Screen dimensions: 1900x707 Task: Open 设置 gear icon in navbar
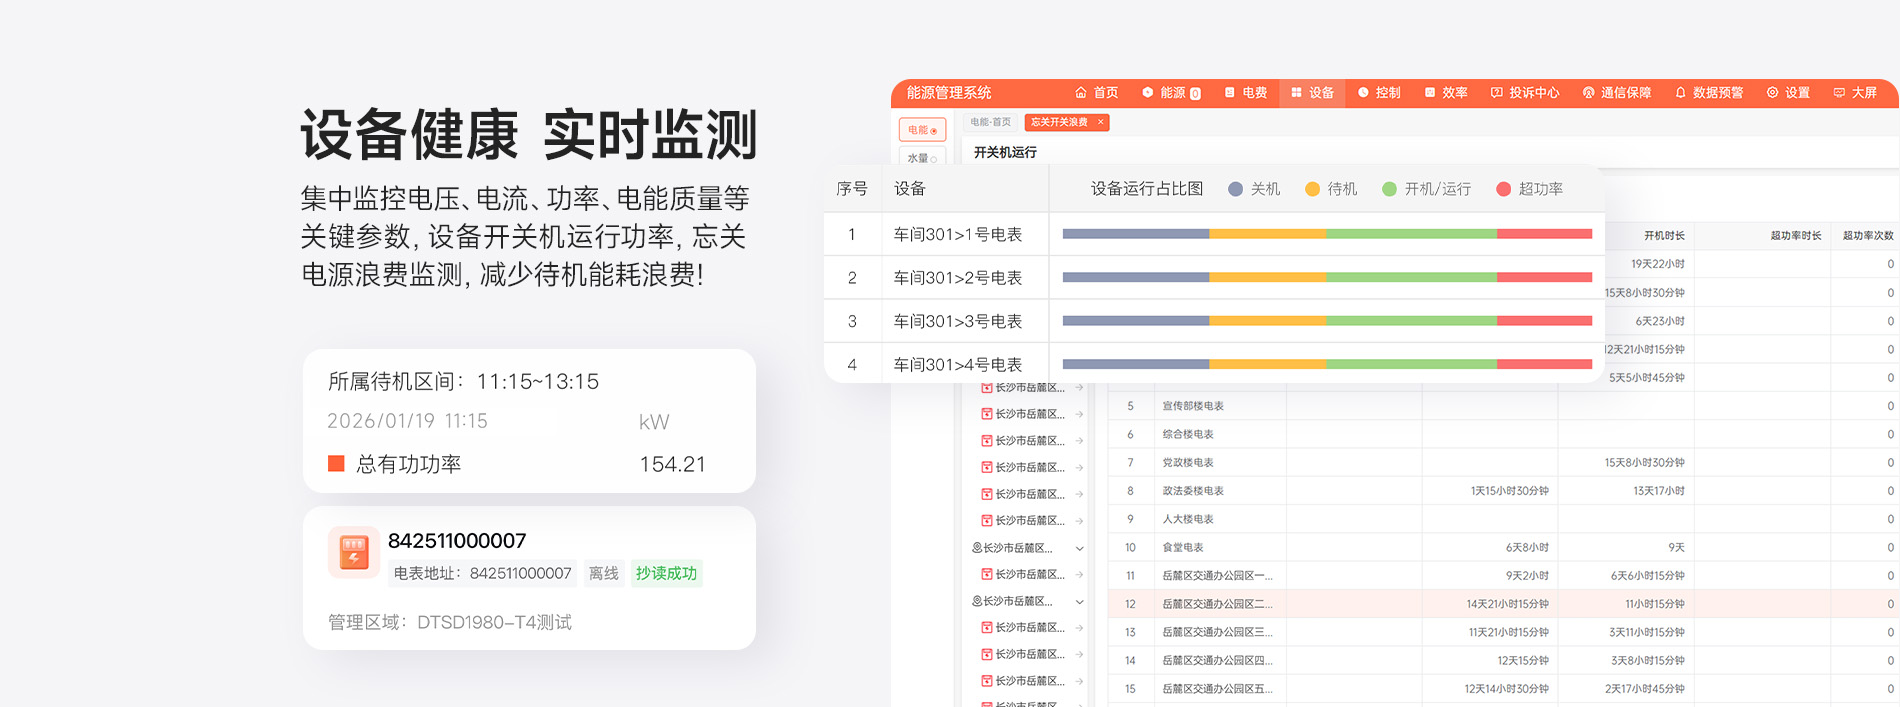tap(1773, 93)
